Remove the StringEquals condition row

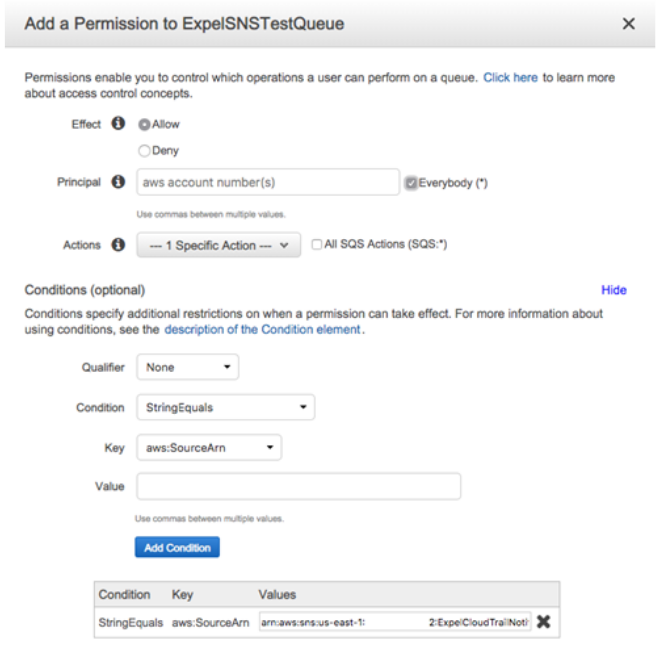(543, 621)
